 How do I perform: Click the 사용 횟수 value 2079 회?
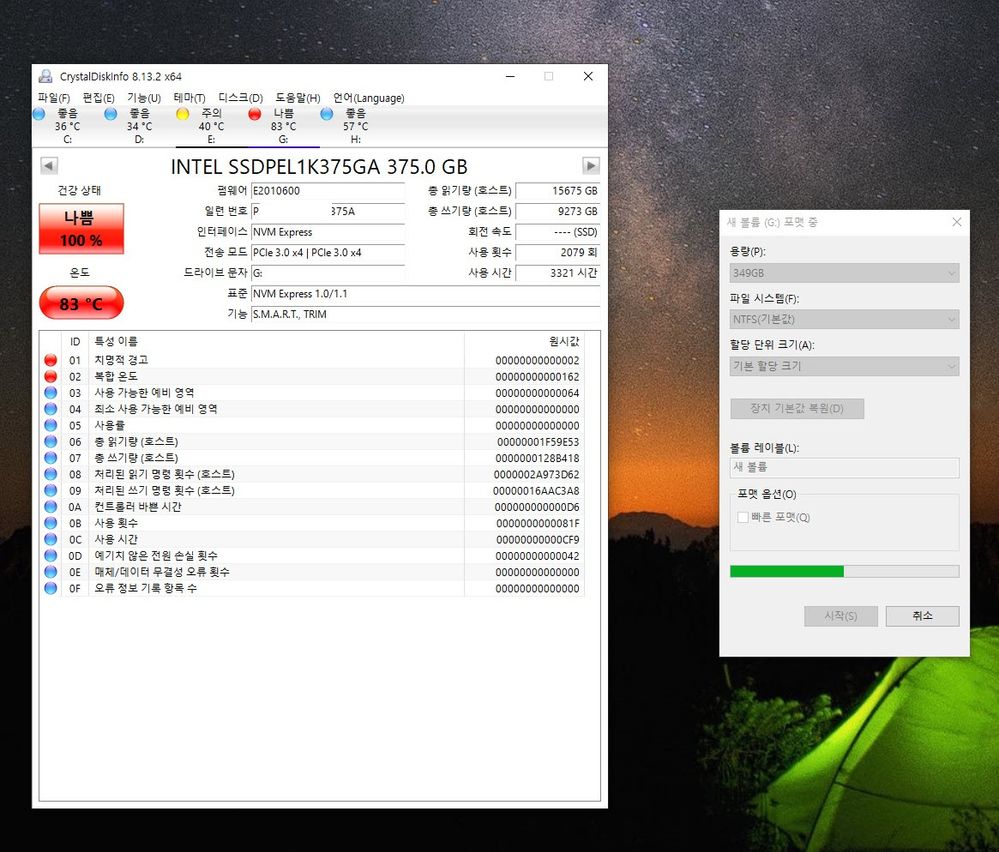557,252
